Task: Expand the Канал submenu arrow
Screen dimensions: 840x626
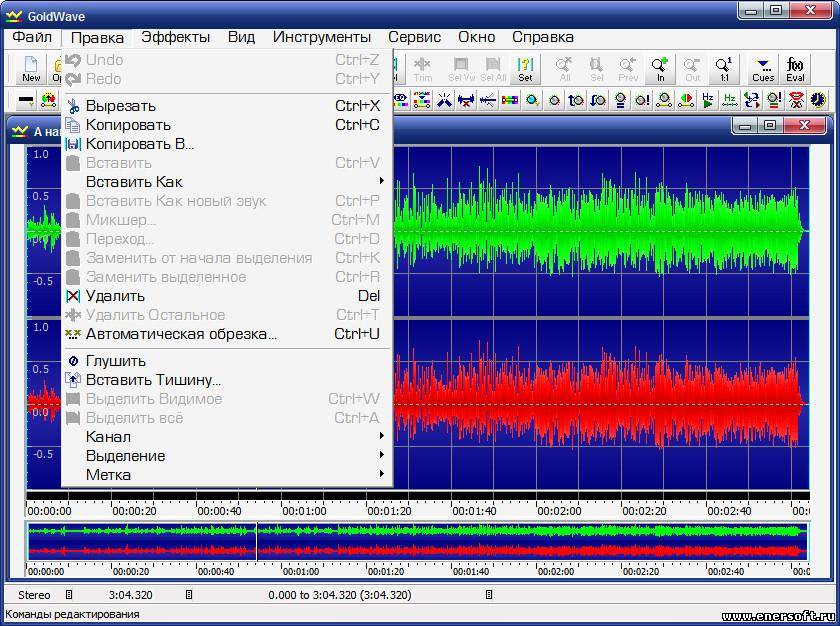Action: click(381, 436)
